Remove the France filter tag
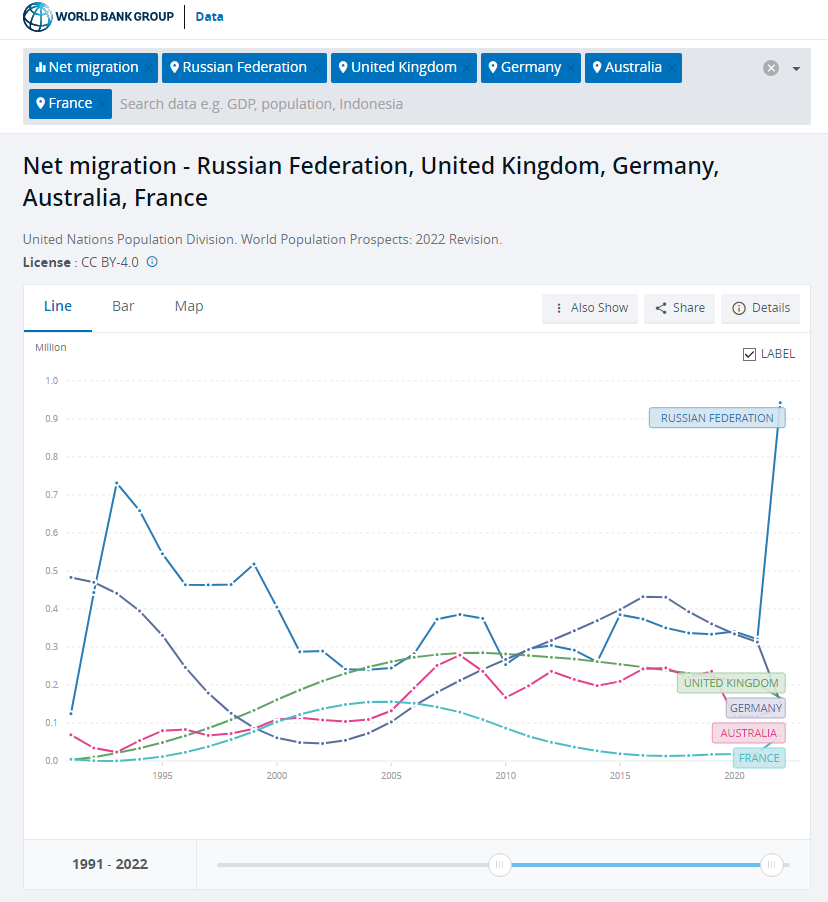 [102, 104]
